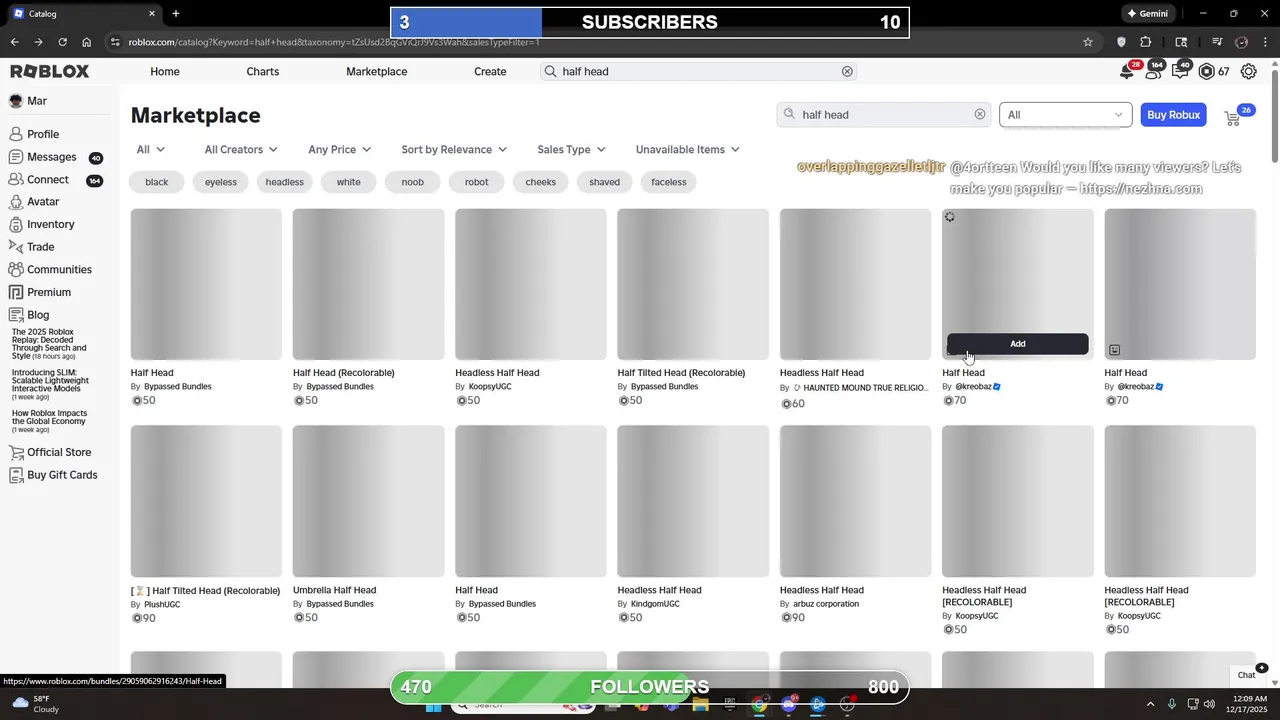The image size is (1280, 720).
Task: Select the eyeless suggestion chip
Action: tap(221, 182)
